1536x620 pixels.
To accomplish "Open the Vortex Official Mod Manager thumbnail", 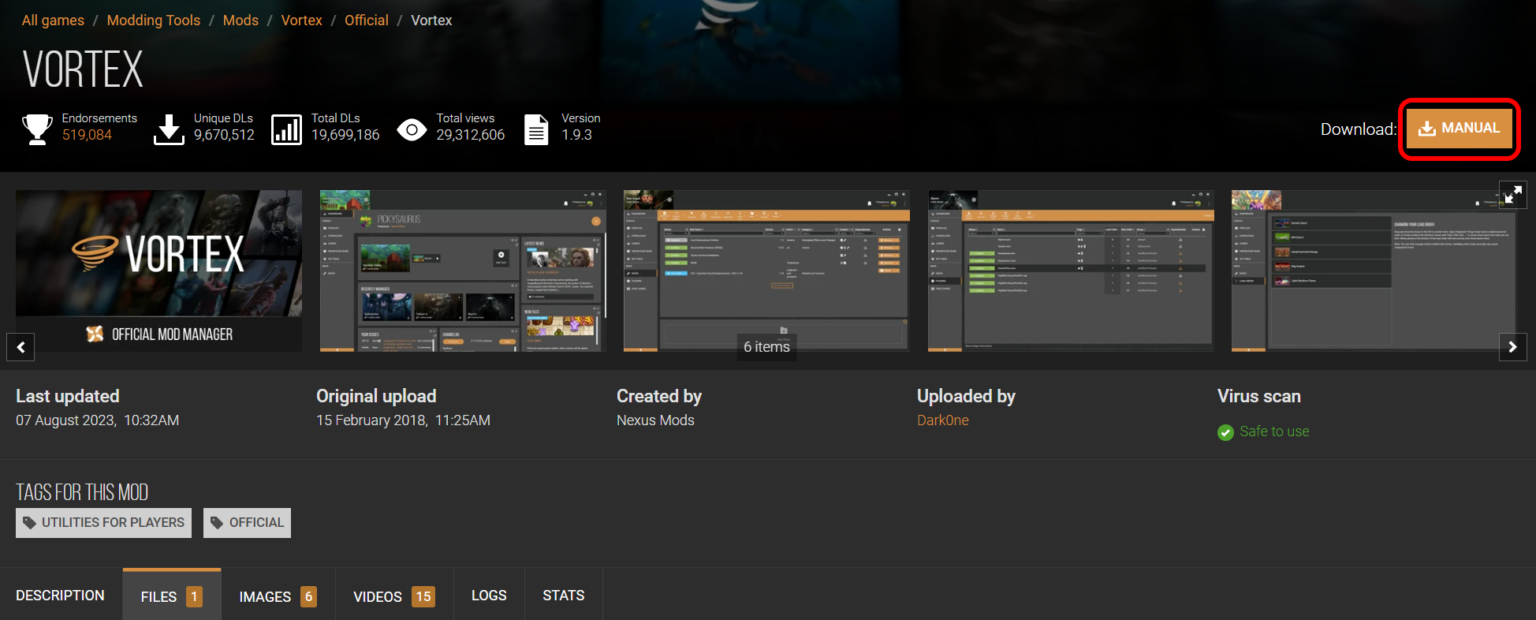I will (159, 271).
